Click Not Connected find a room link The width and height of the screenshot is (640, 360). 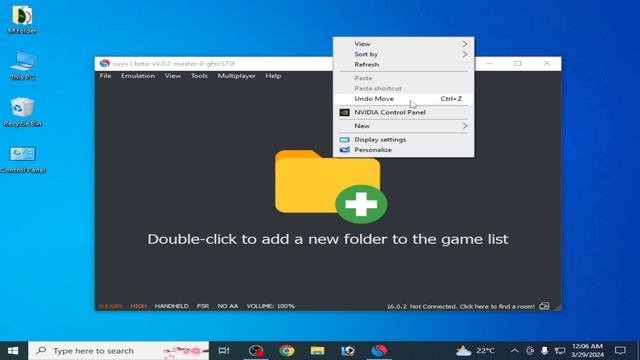472,306
